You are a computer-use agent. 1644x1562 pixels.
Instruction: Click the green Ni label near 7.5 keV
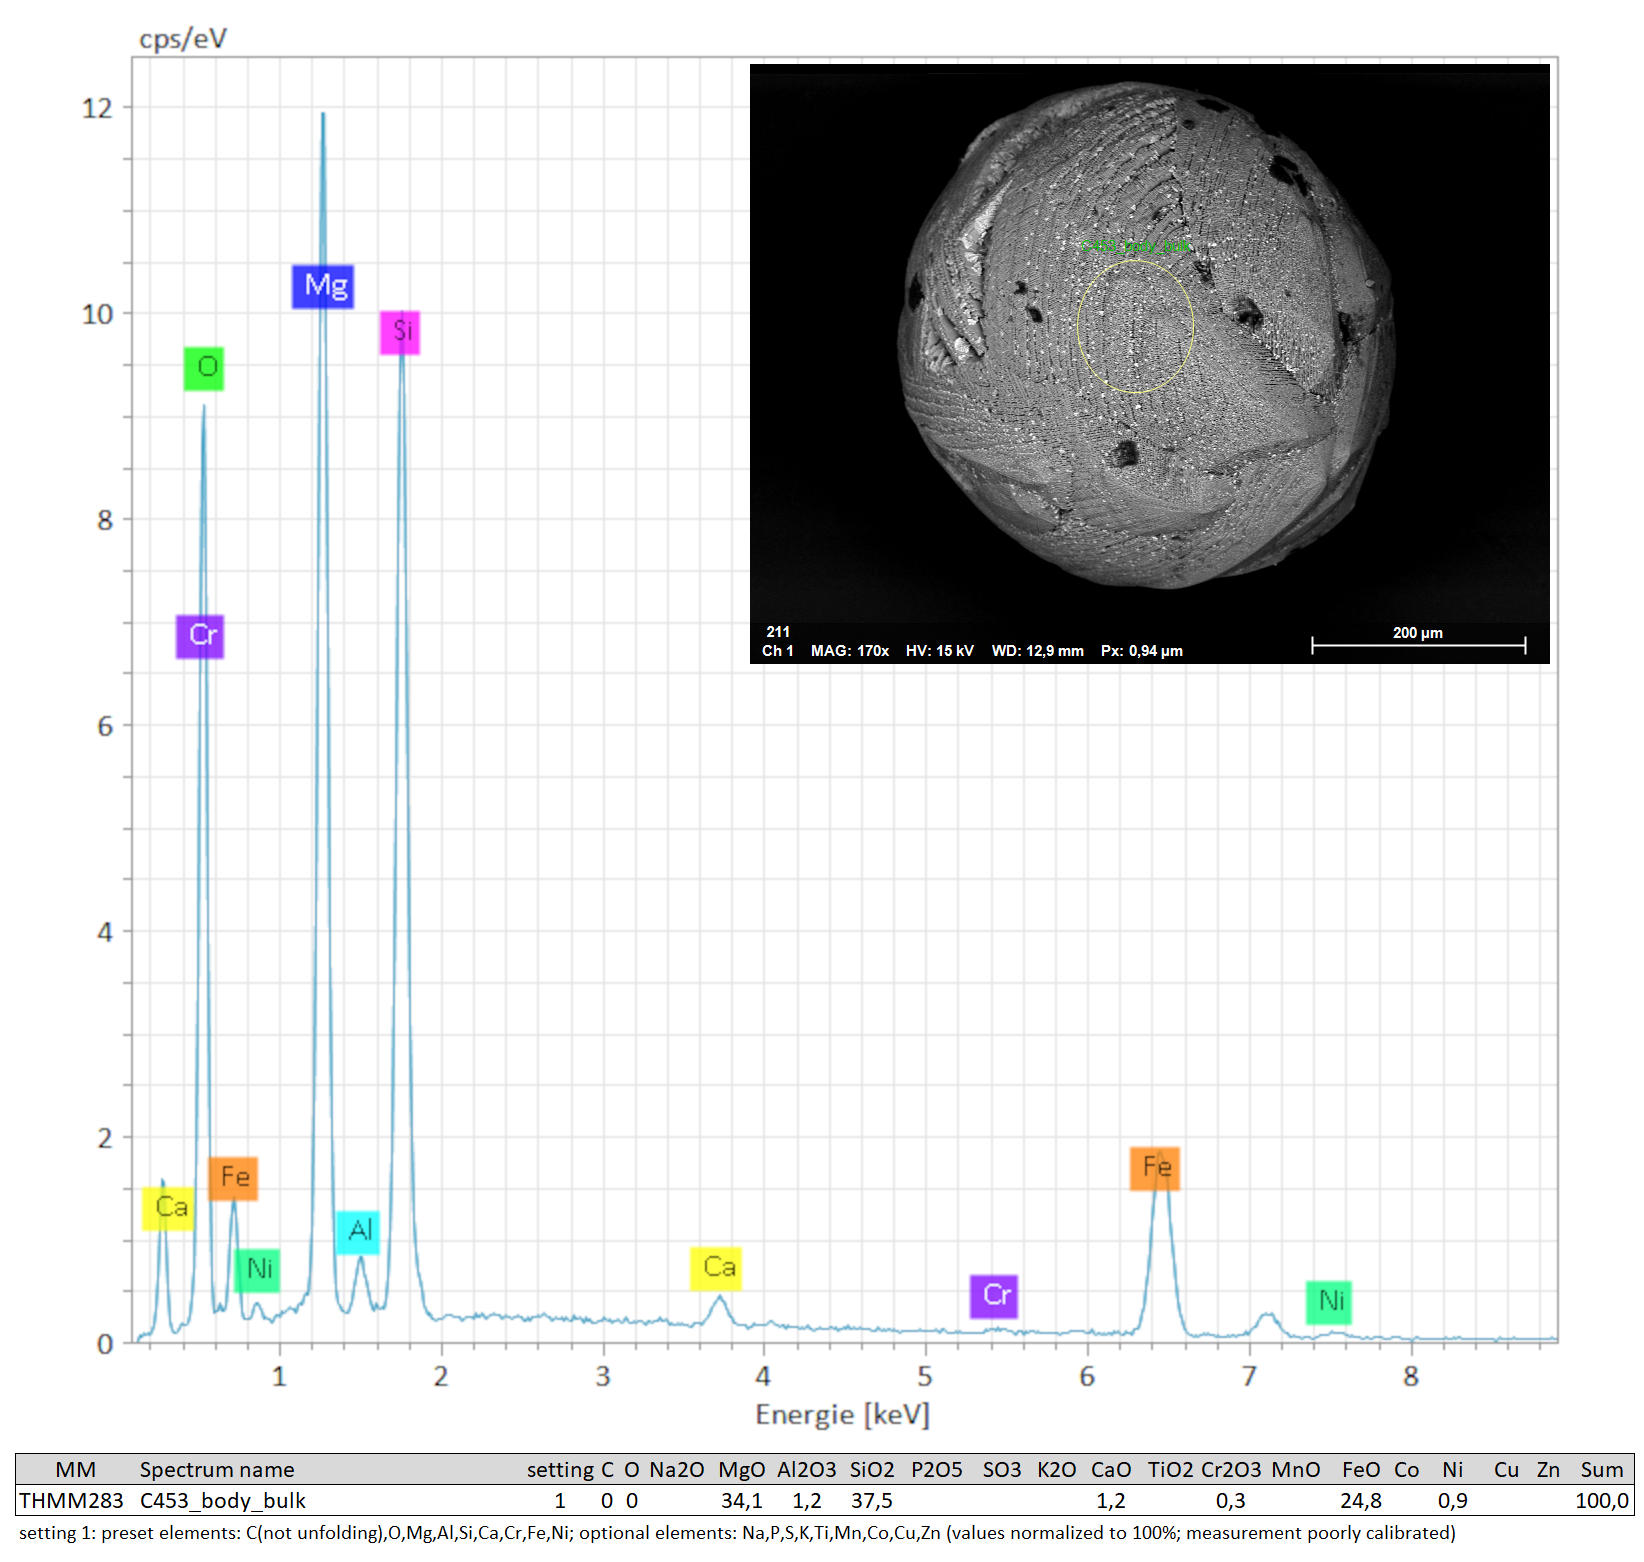1329,1302
